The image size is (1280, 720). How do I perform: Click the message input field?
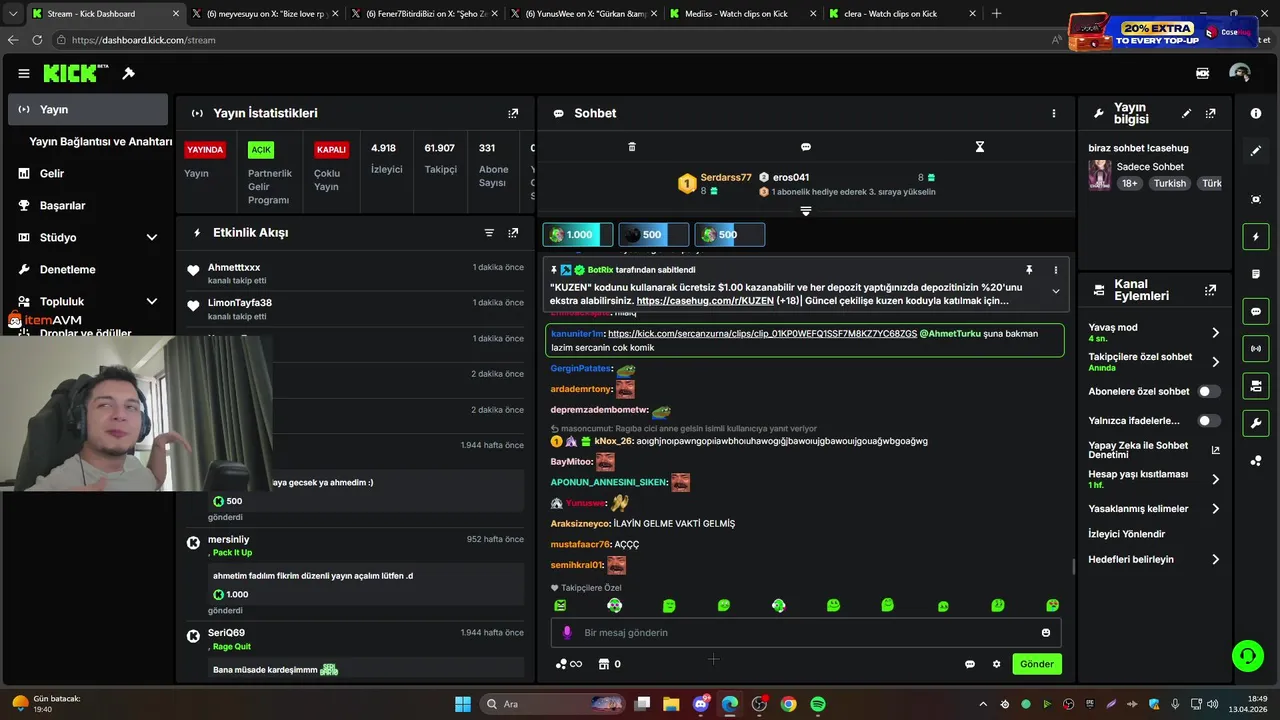click(806, 632)
